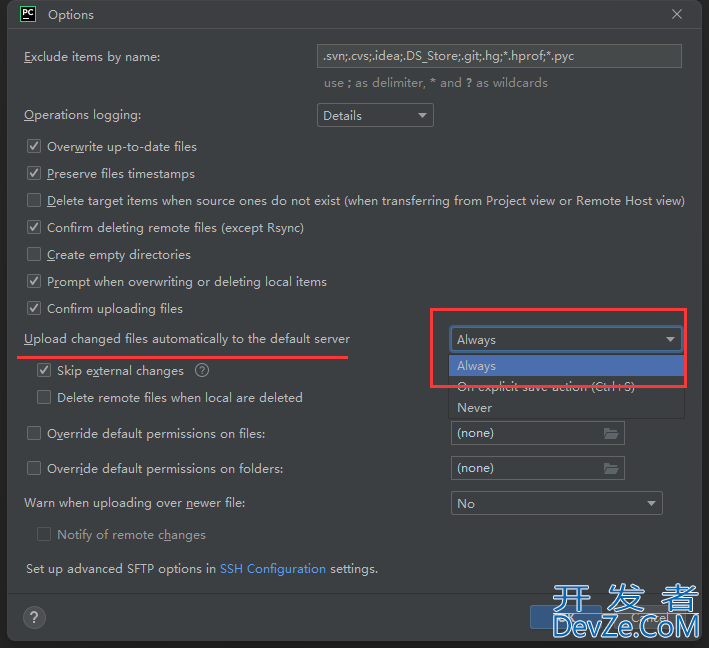This screenshot has height=648, width=709.
Task: Toggle Overwrite up-to-date files checkbox
Action: click(34, 147)
